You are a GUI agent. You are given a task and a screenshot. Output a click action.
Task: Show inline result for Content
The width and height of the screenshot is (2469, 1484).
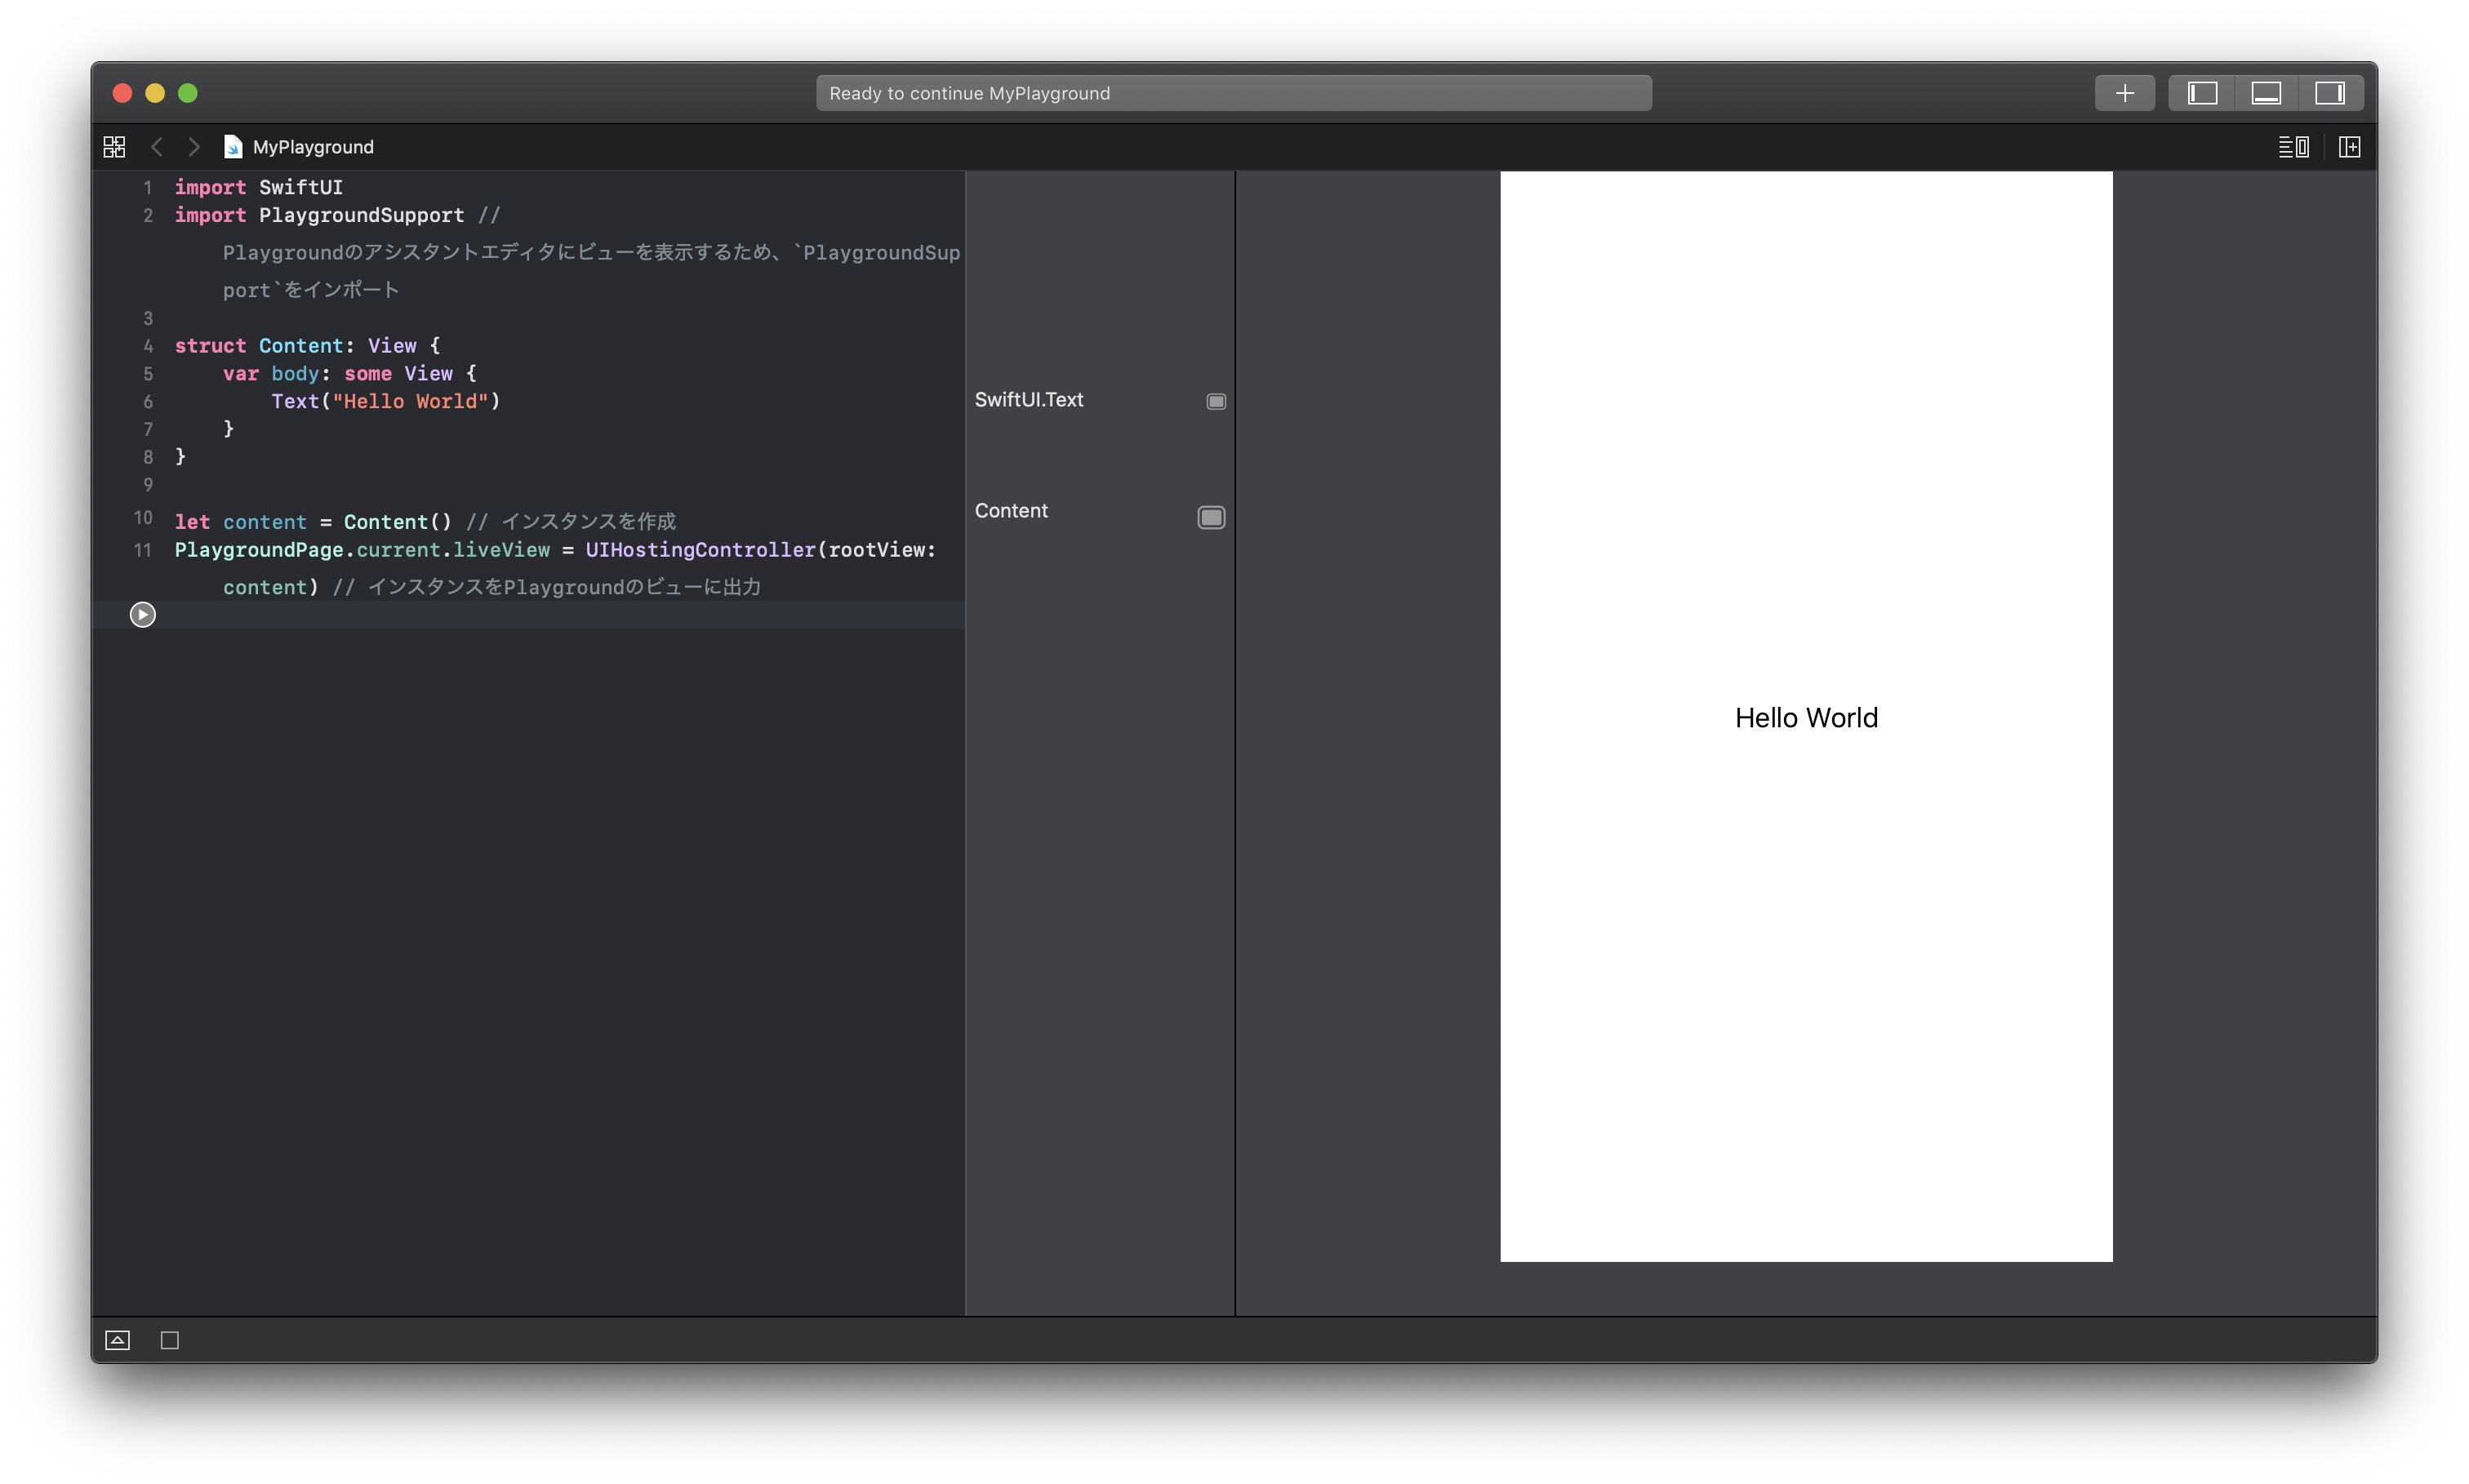pyautogui.click(x=1211, y=517)
